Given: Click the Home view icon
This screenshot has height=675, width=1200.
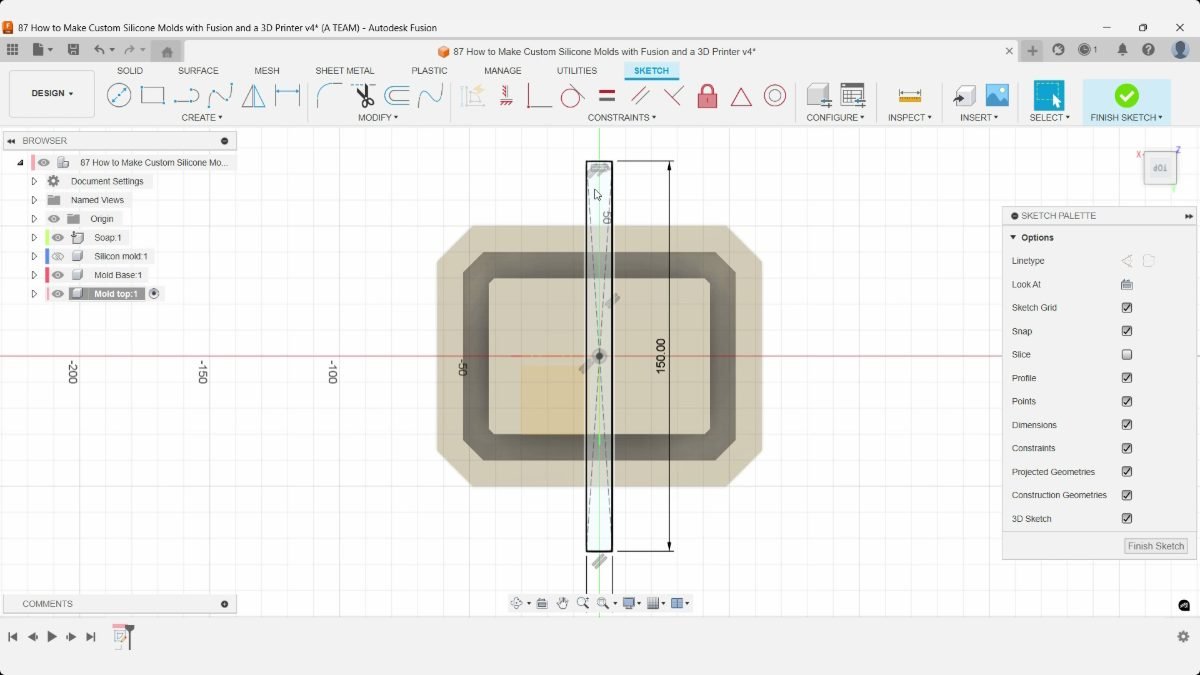Looking at the screenshot, I should click(x=167, y=51).
